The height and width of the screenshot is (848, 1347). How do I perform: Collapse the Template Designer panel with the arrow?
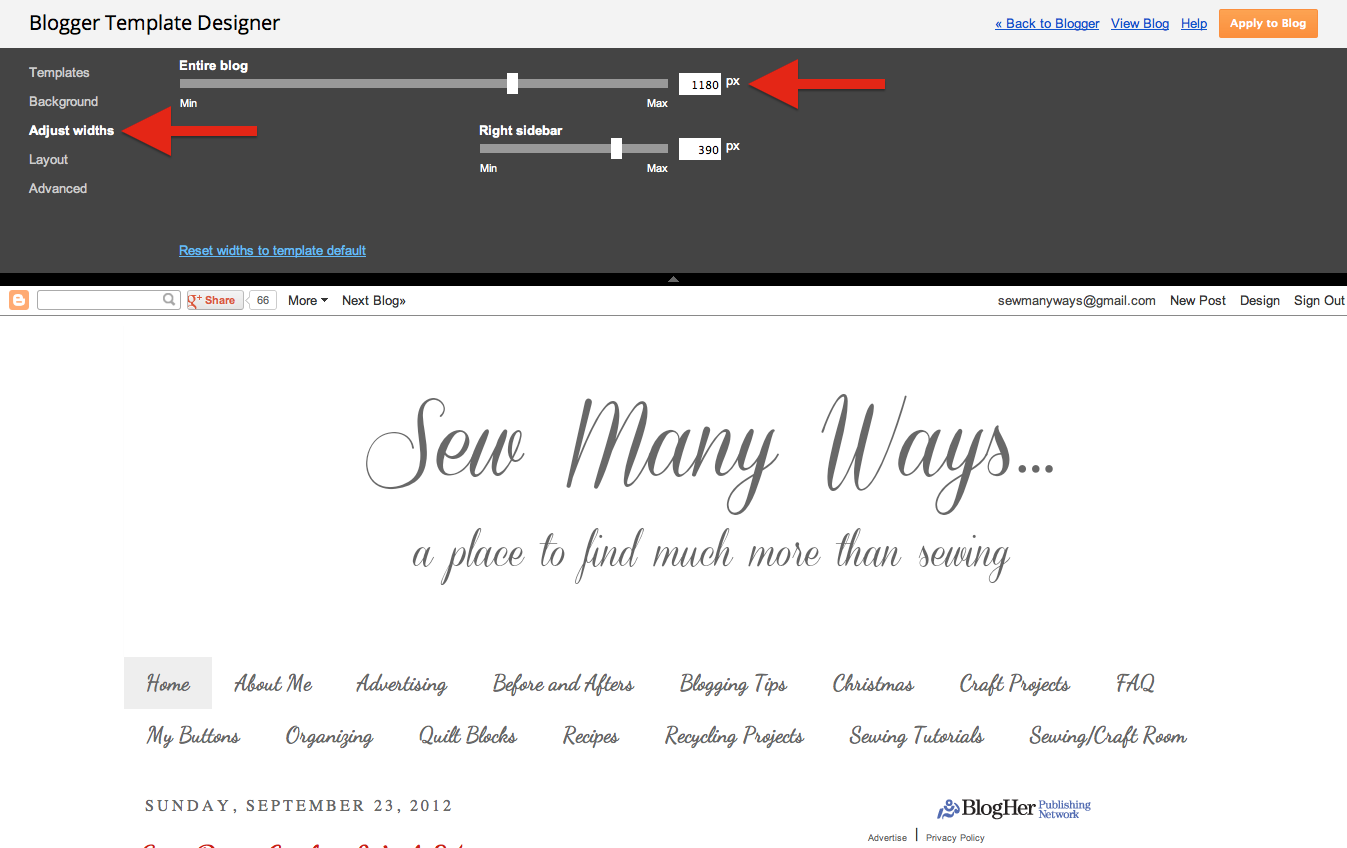[x=673, y=280]
